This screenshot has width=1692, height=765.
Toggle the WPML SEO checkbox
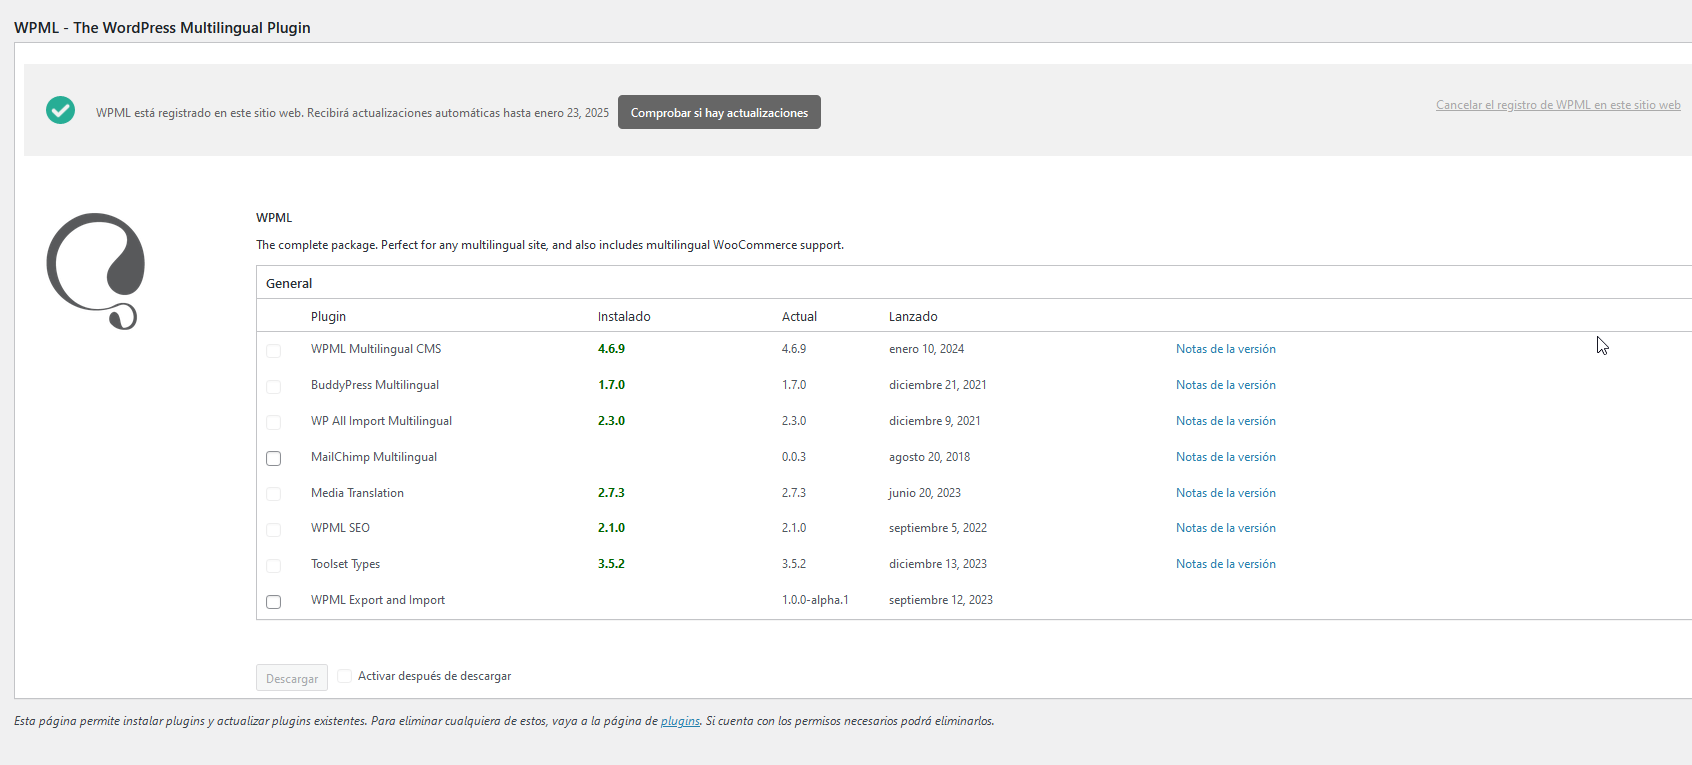273,529
